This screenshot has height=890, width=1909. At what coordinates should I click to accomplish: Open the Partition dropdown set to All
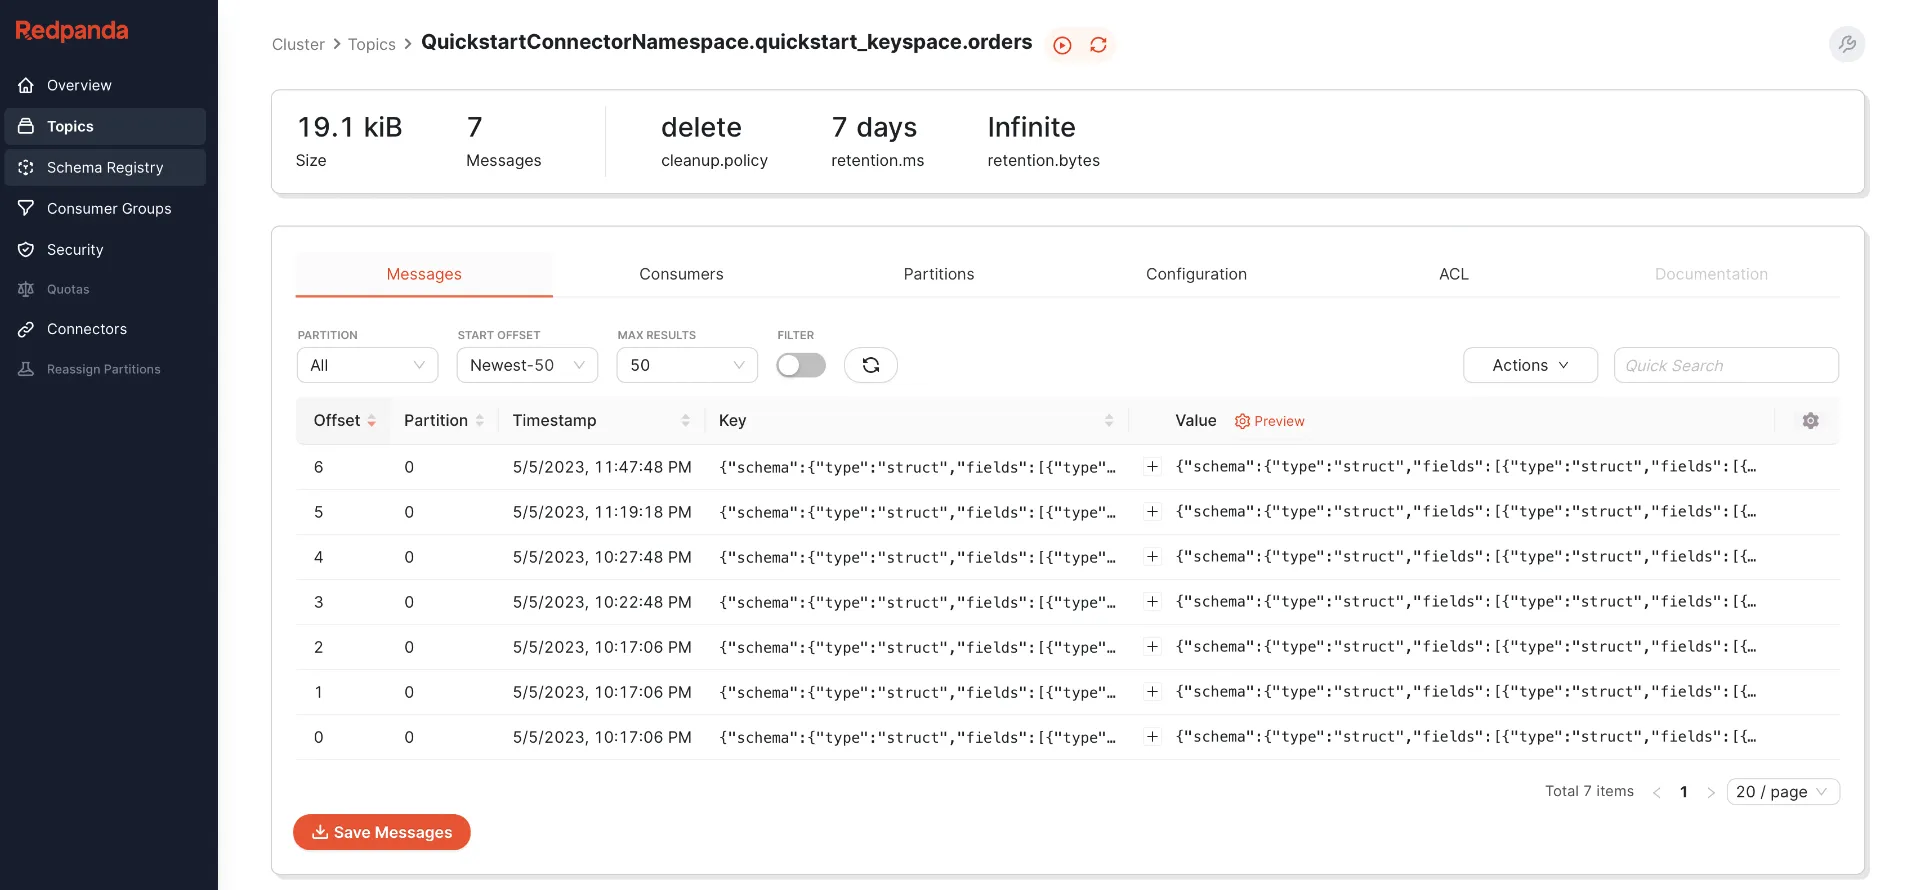(367, 365)
